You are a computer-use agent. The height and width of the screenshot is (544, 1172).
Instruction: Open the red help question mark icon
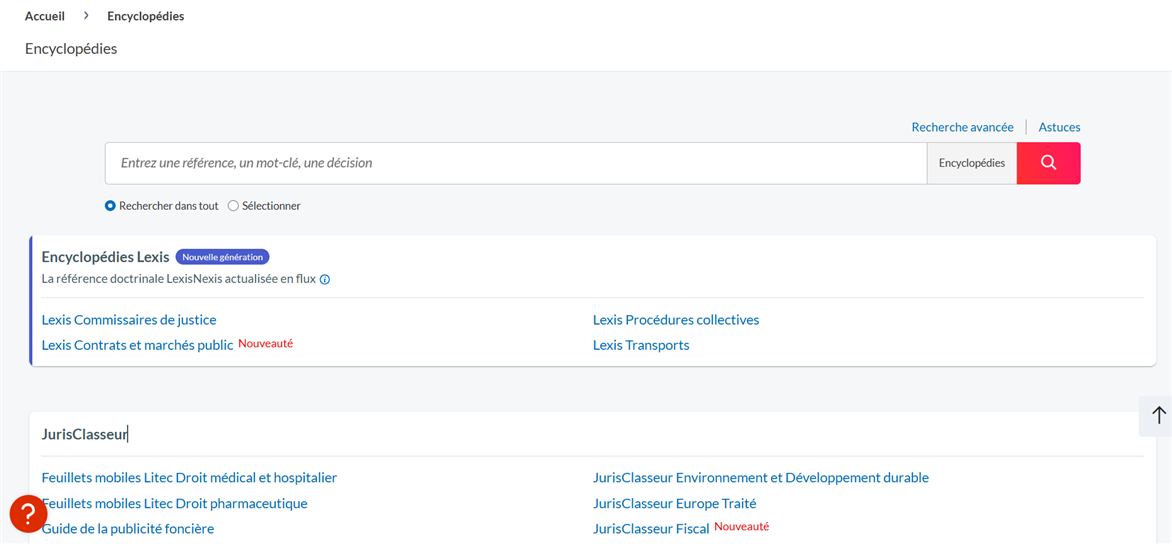point(28,513)
